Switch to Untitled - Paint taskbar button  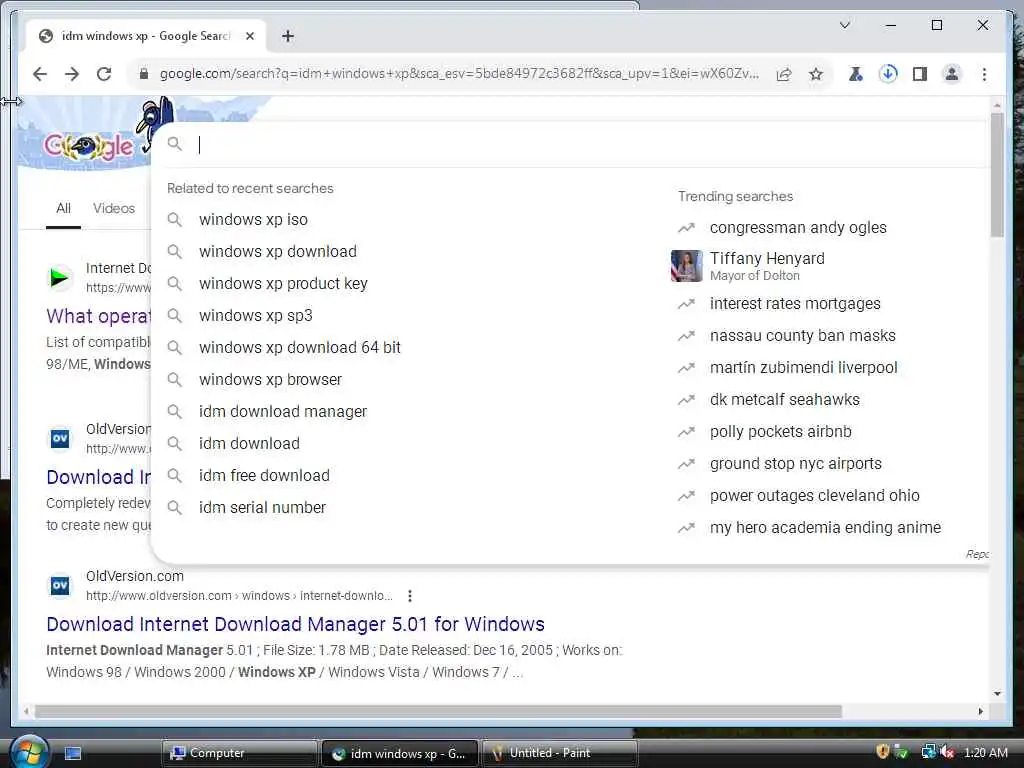pyautogui.click(x=560, y=753)
